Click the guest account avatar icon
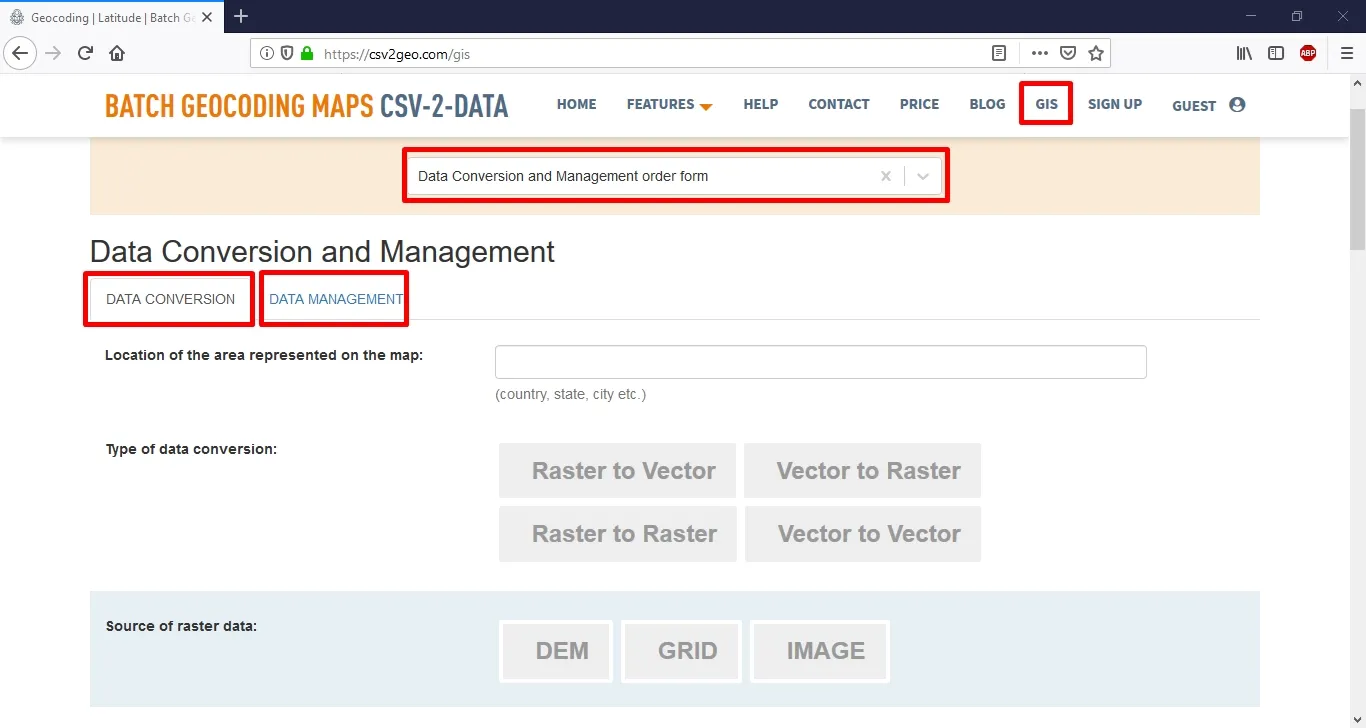 pyautogui.click(x=1237, y=105)
